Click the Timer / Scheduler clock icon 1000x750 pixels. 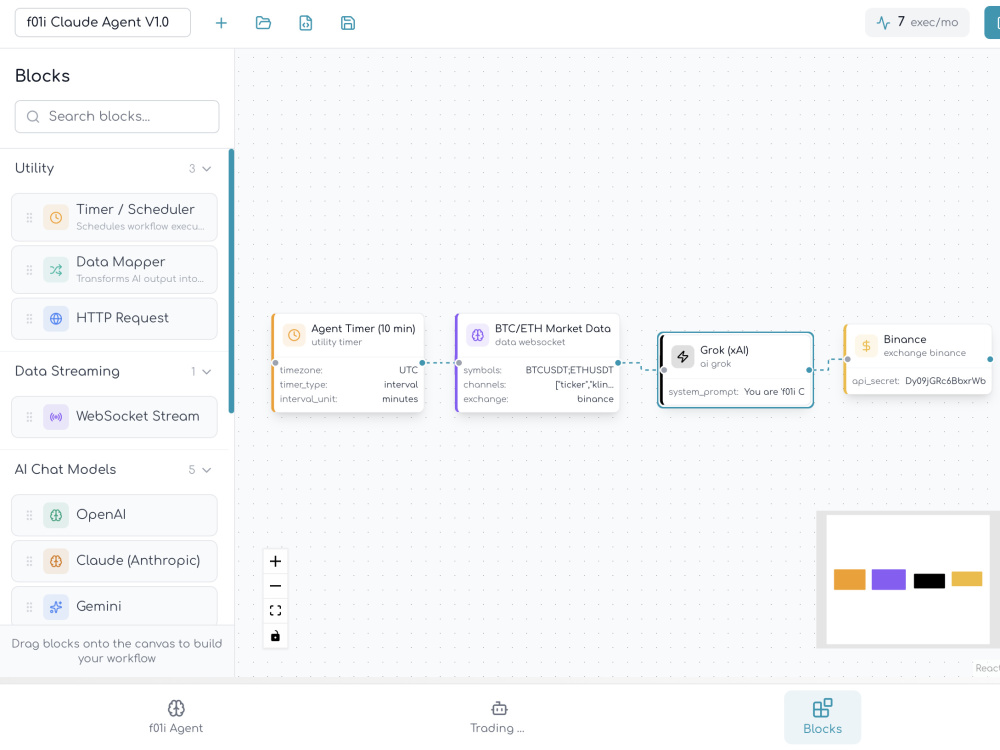[56, 217]
